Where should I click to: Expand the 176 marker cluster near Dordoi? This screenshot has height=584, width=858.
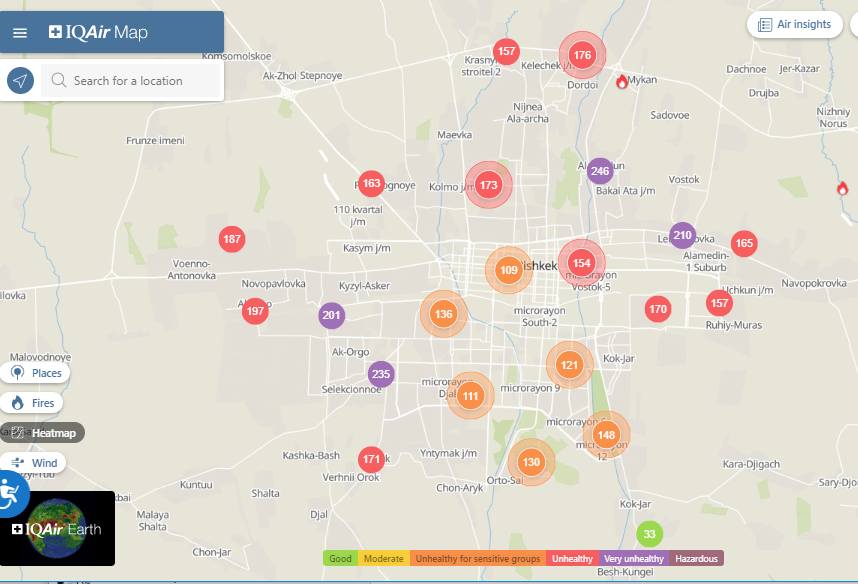pos(582,55)
